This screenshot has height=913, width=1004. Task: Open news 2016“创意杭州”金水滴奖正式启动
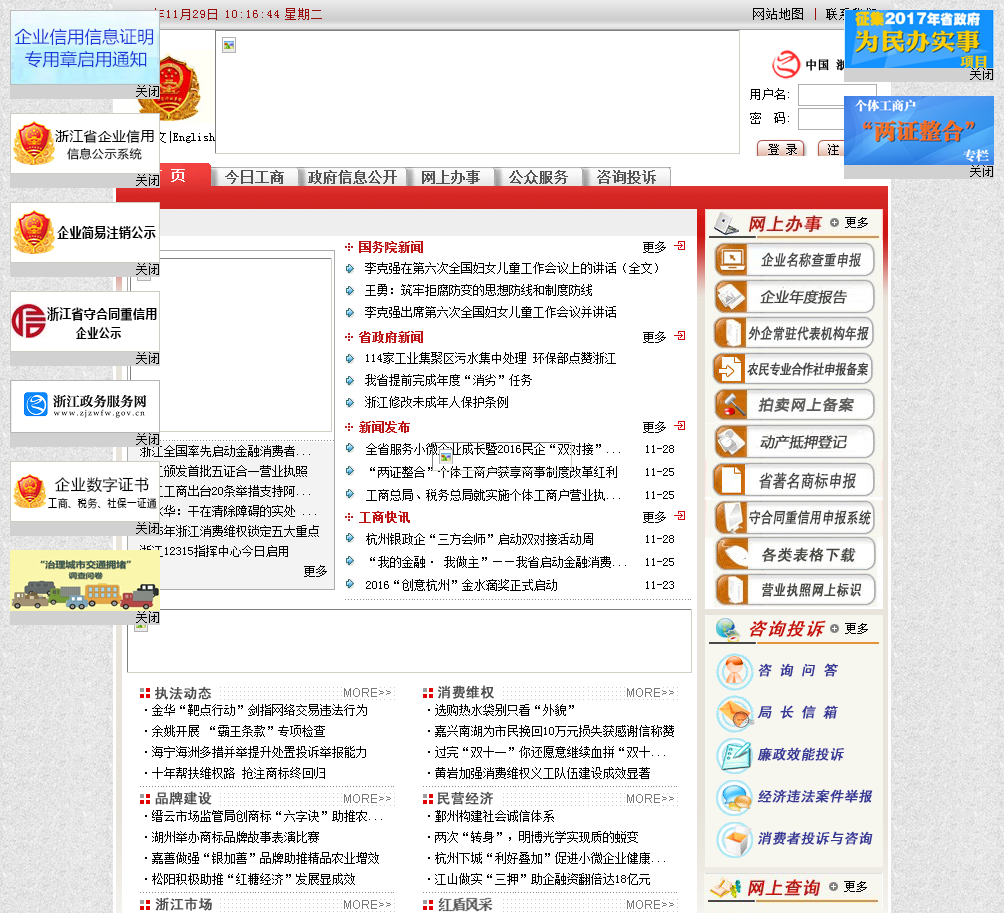click(x=461, y=585)
